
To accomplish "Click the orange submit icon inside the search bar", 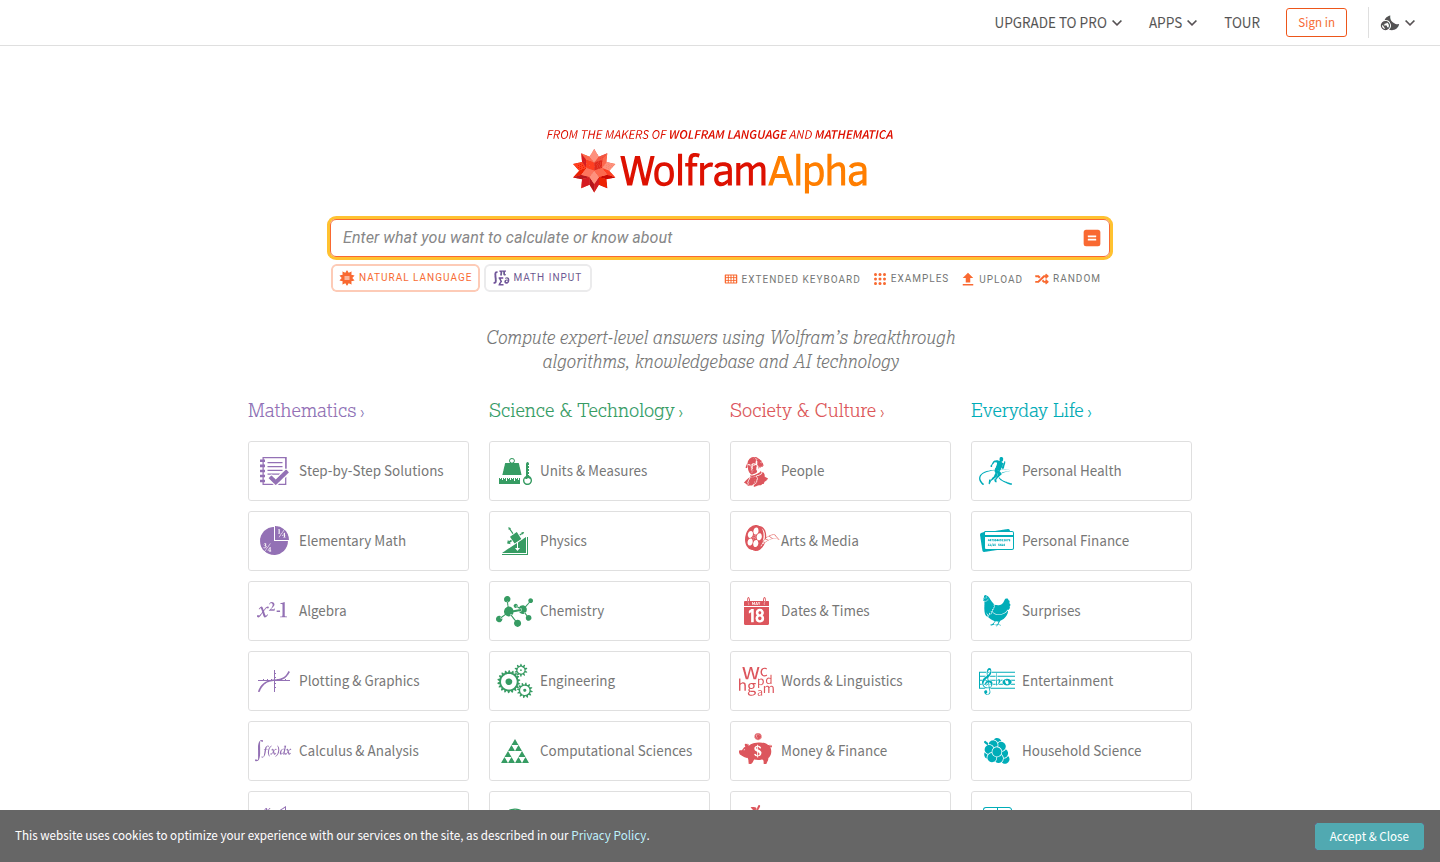I will pyautogui.click(x=1091, y=237).
